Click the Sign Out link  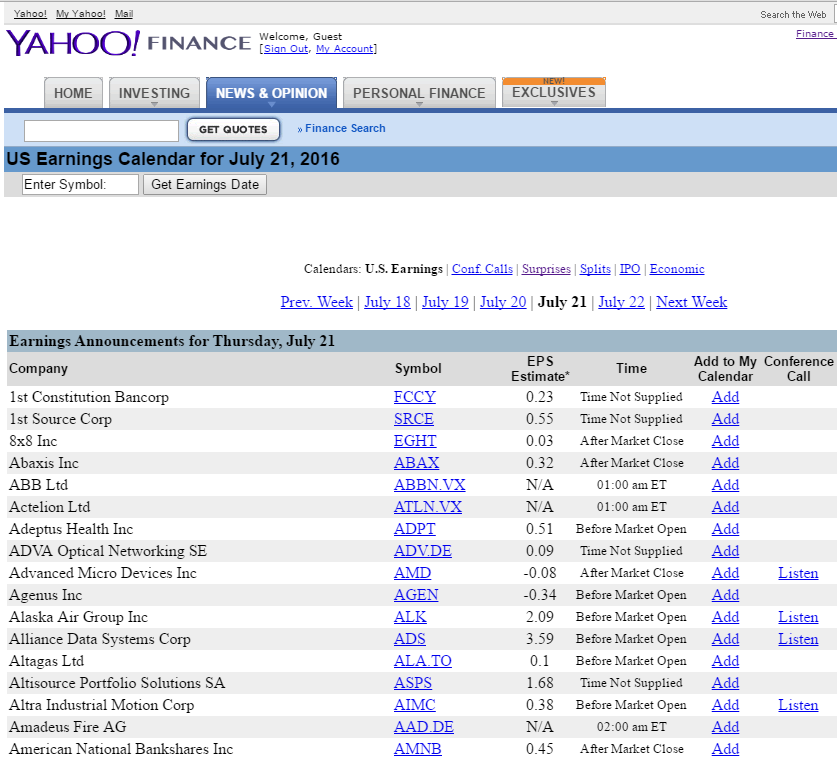coord(286,49)
